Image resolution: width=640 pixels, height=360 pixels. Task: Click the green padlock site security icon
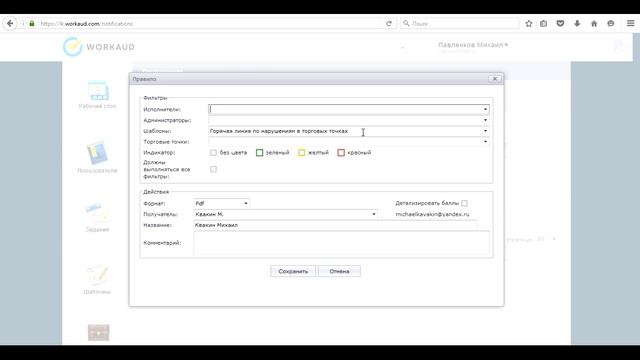click(x=32, y=24)
